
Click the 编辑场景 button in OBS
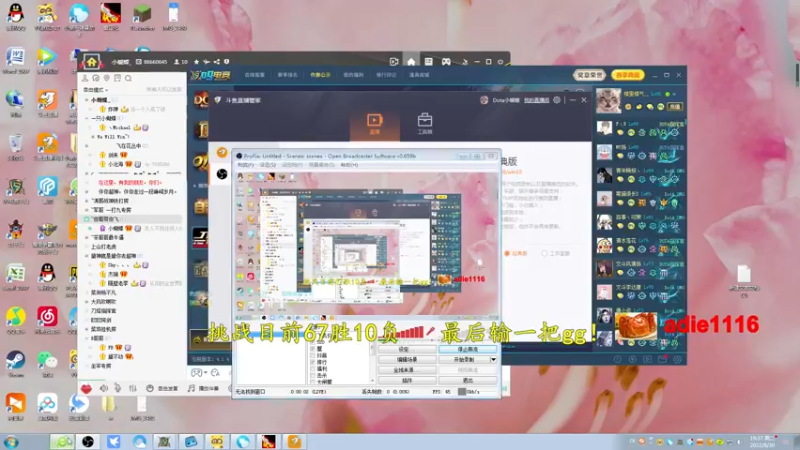pyautogui.click(x=407, y=360)
